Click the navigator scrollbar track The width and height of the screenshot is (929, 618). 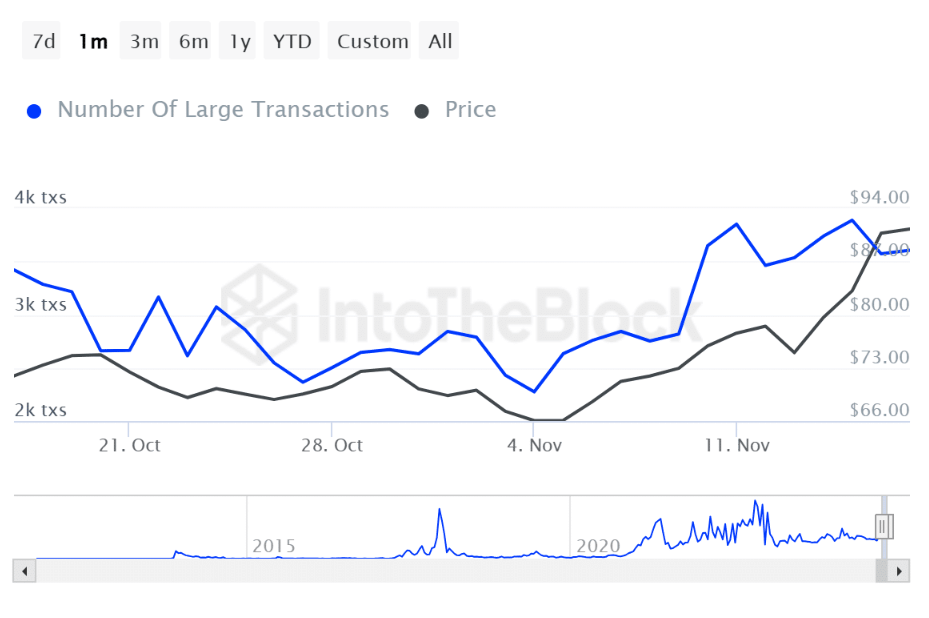[x=455, y=571]
